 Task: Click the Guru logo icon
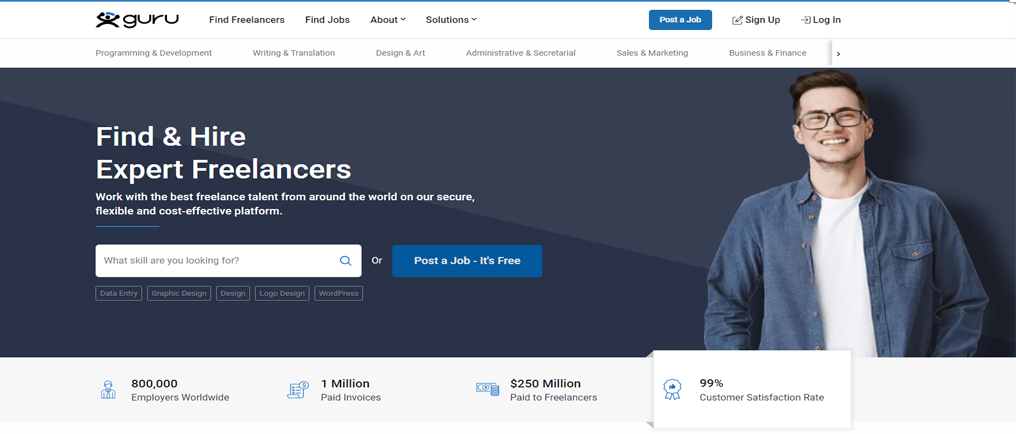tap(108, 20)
